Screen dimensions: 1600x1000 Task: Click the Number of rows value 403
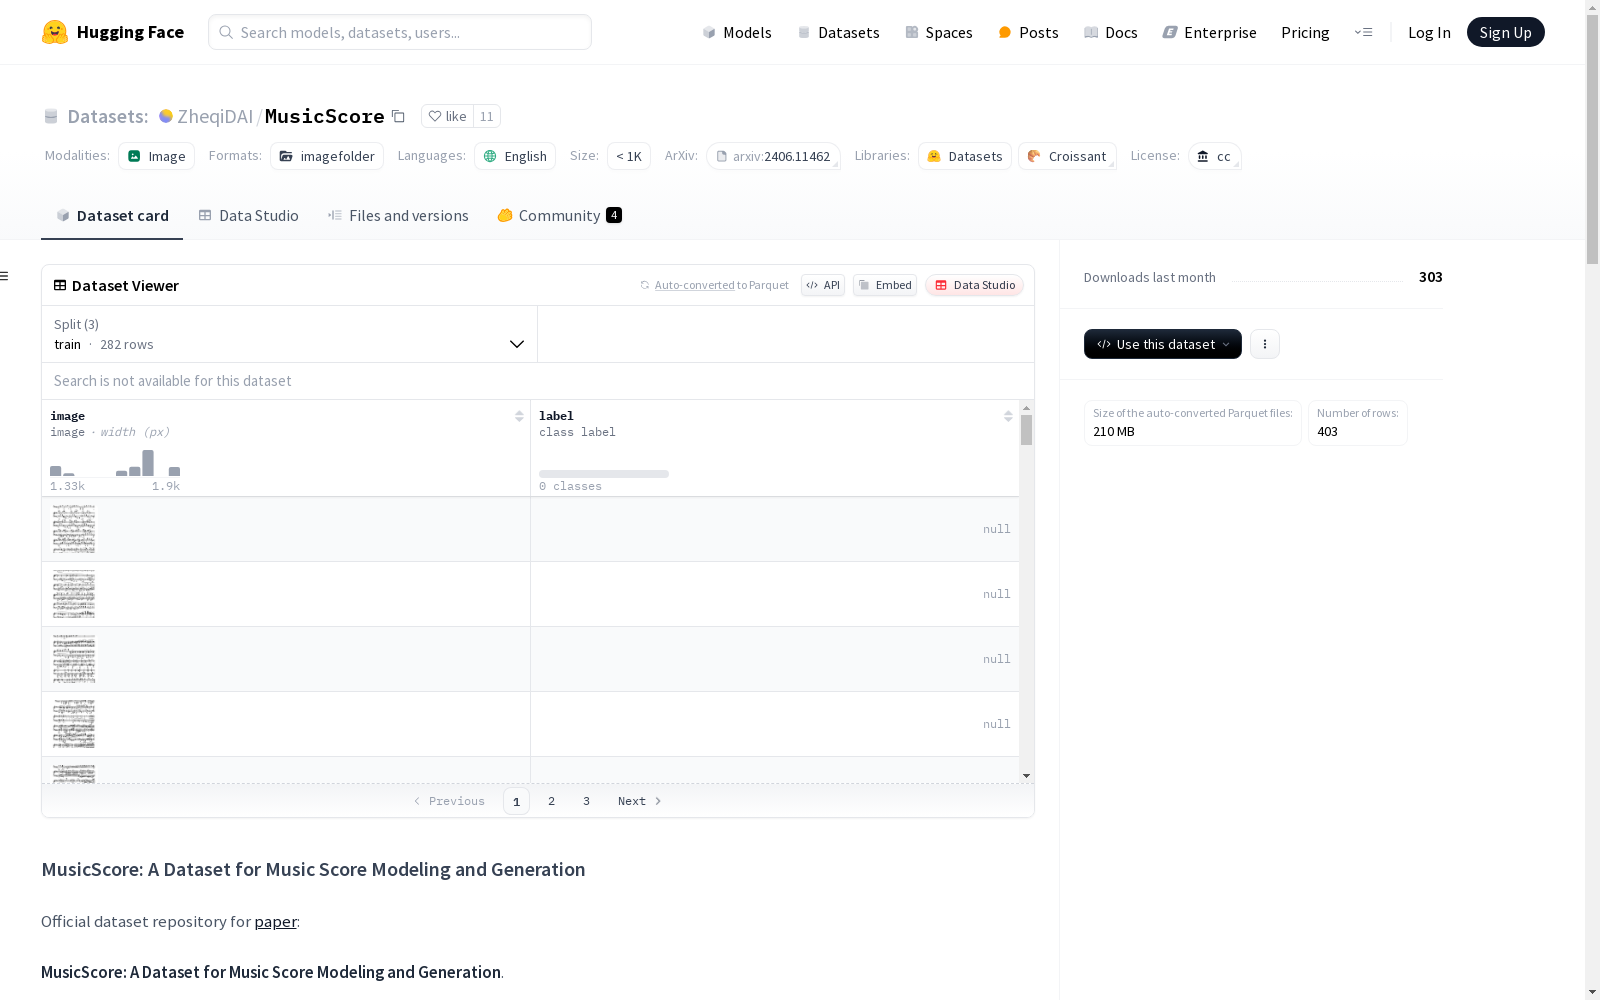pyautogui.click(x=1327, y=432)
